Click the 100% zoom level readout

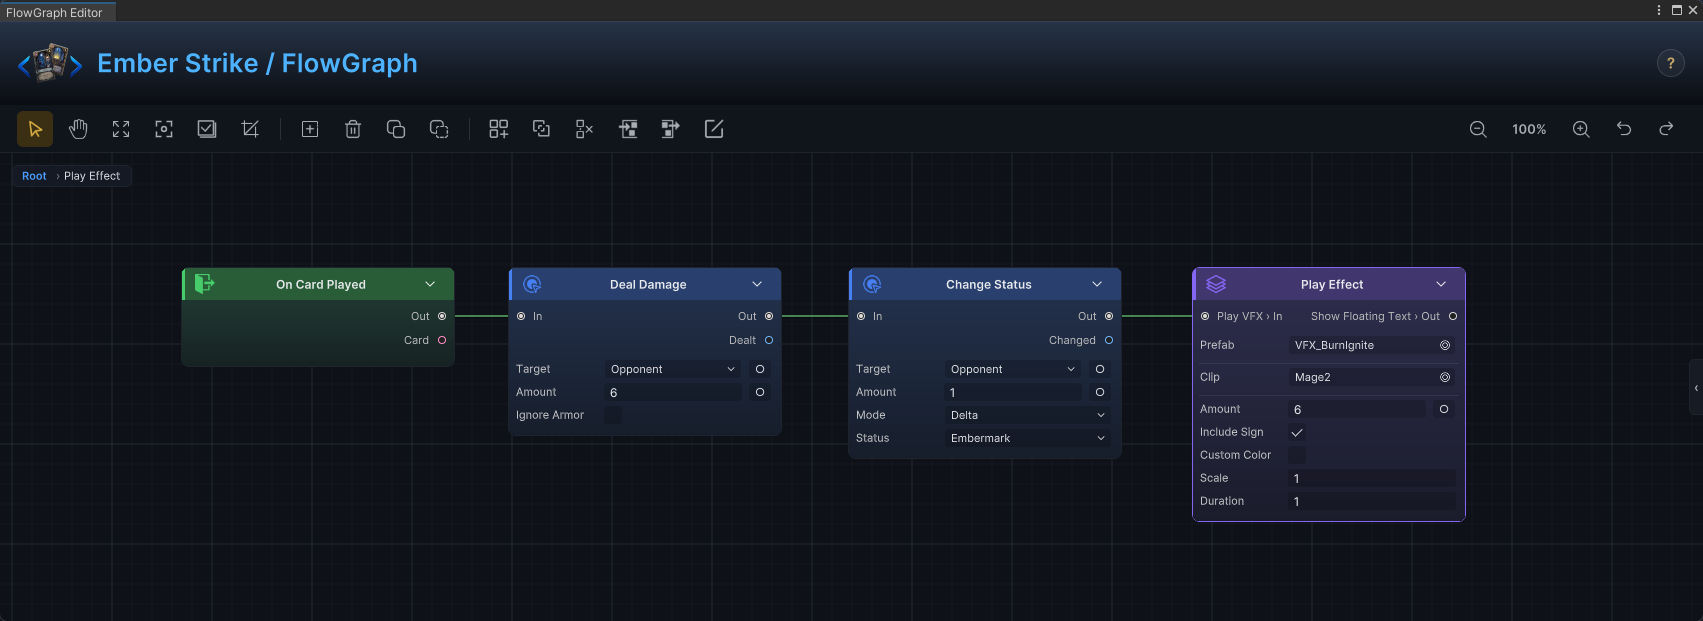pyautogui.click(x=1529, y=129)
